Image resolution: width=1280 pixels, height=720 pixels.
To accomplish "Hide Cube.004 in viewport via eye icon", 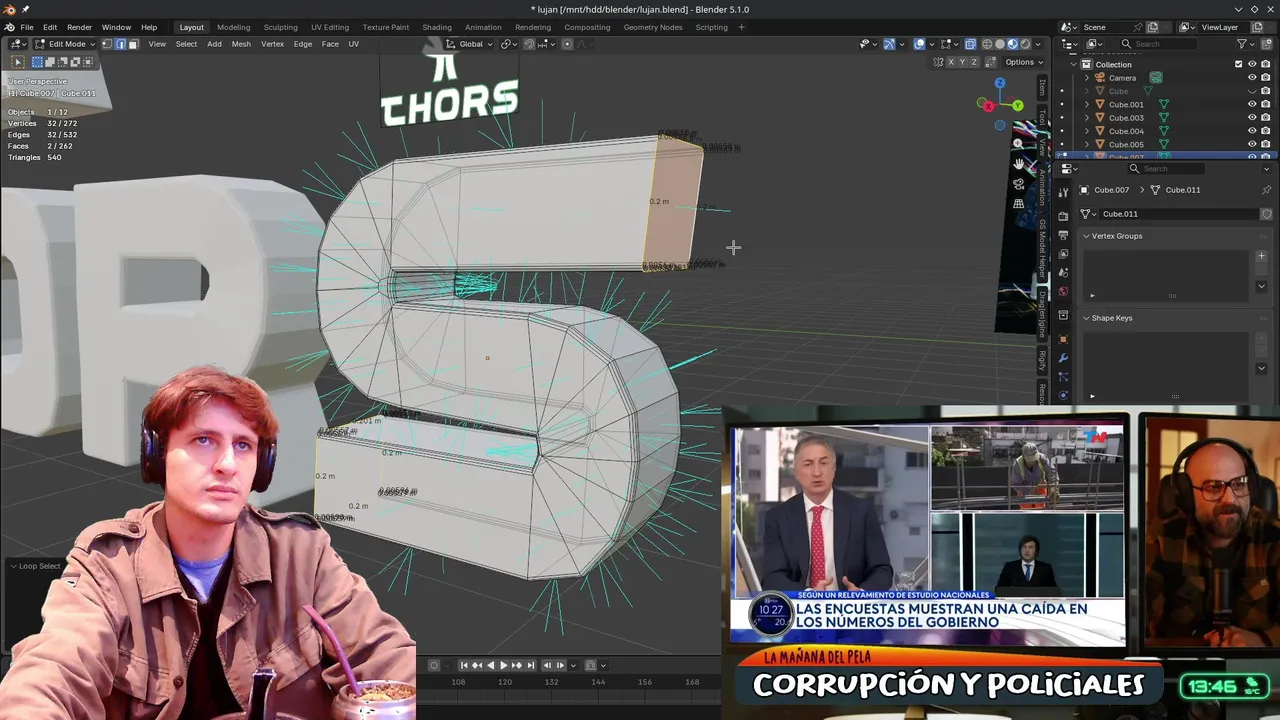I will click(1252, 131).
